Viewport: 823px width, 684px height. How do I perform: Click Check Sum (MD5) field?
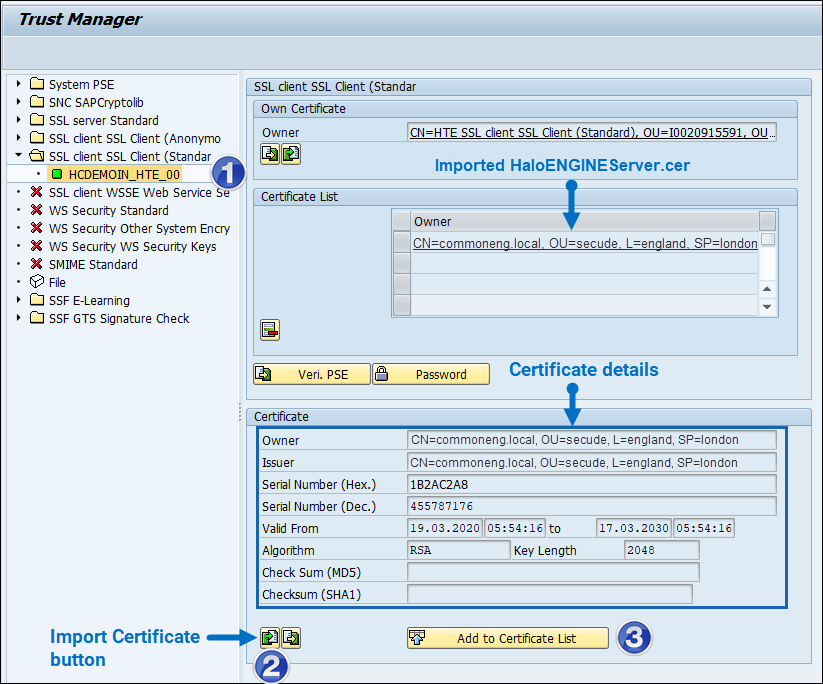[553, 572]
